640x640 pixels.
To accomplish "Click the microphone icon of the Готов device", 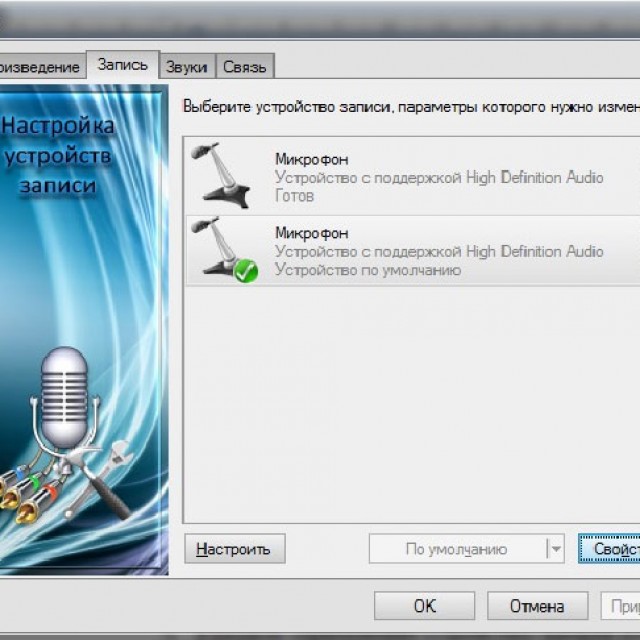I will tap(221, 176).
